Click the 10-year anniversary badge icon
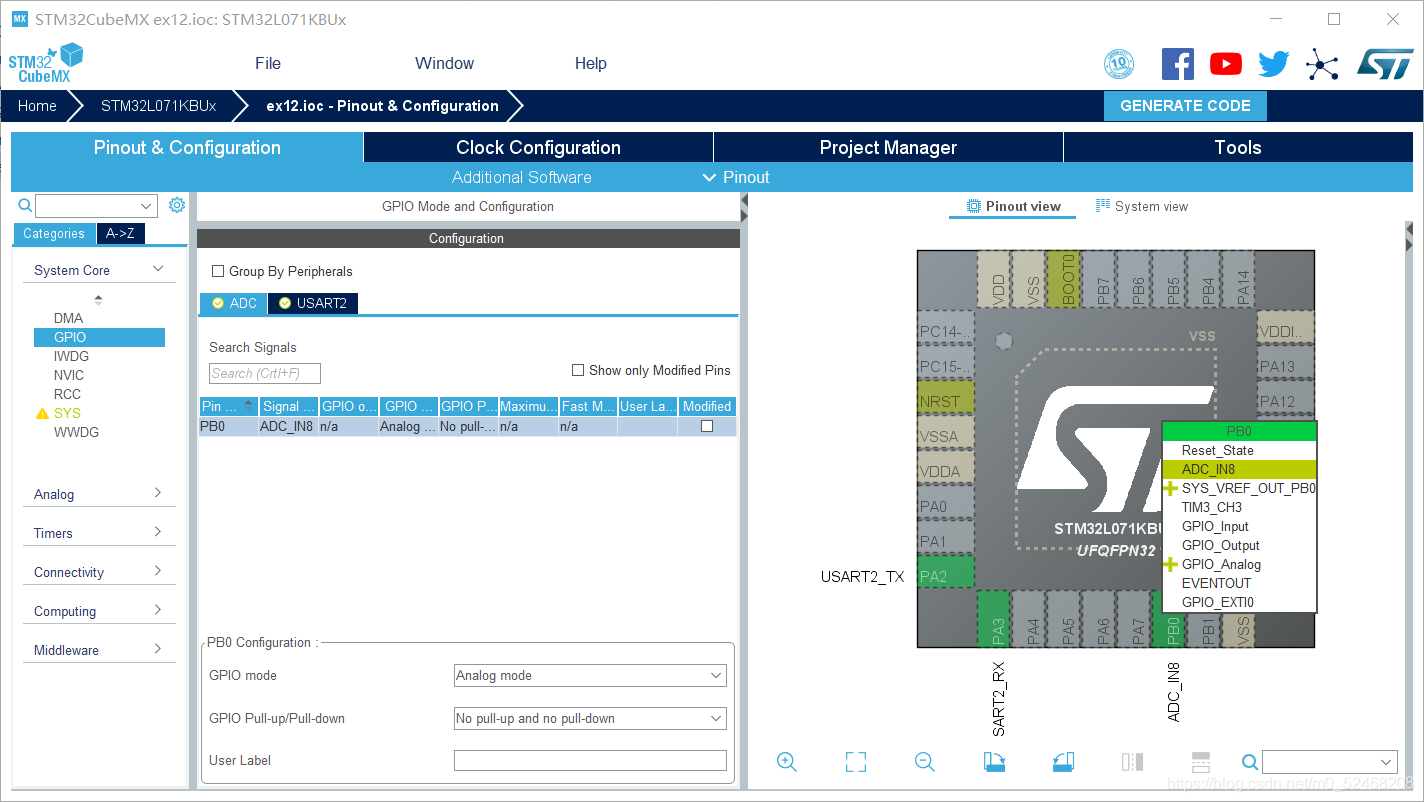Viewport: 1424px width, 802px height. [1119, 64]
